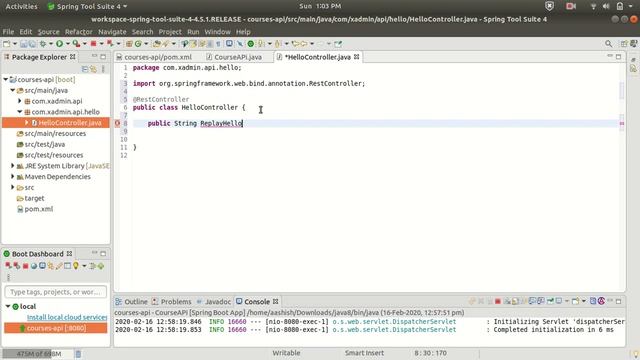Collapse the courses-api project node
Screen dimensions: 640x360
coord(6,80)
